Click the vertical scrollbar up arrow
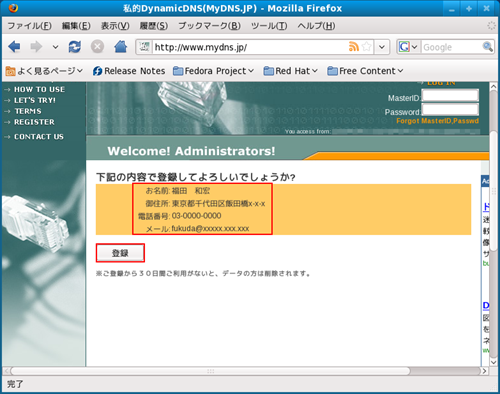Viewport: 500px width, 394px height. pos(494,86)
